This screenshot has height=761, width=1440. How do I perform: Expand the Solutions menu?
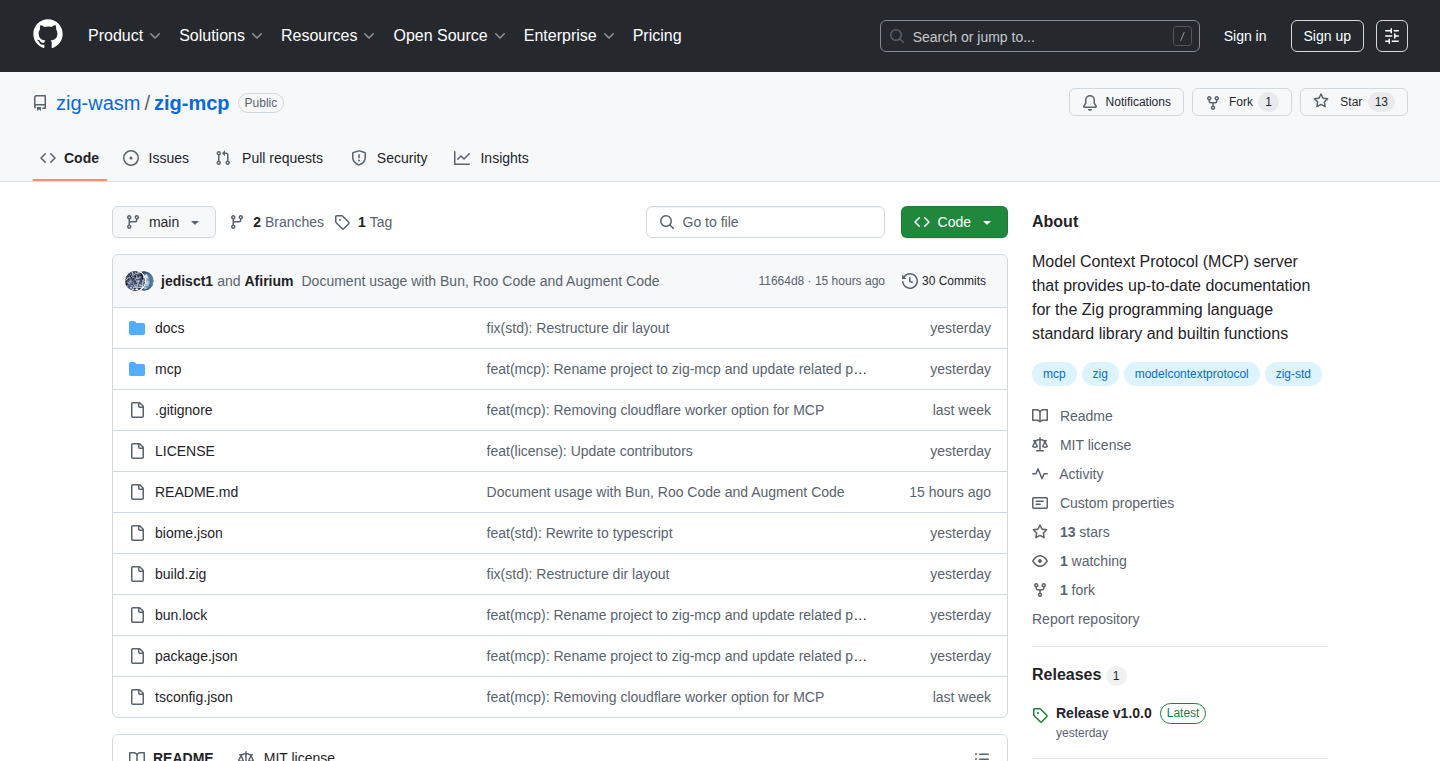point(221,36)
